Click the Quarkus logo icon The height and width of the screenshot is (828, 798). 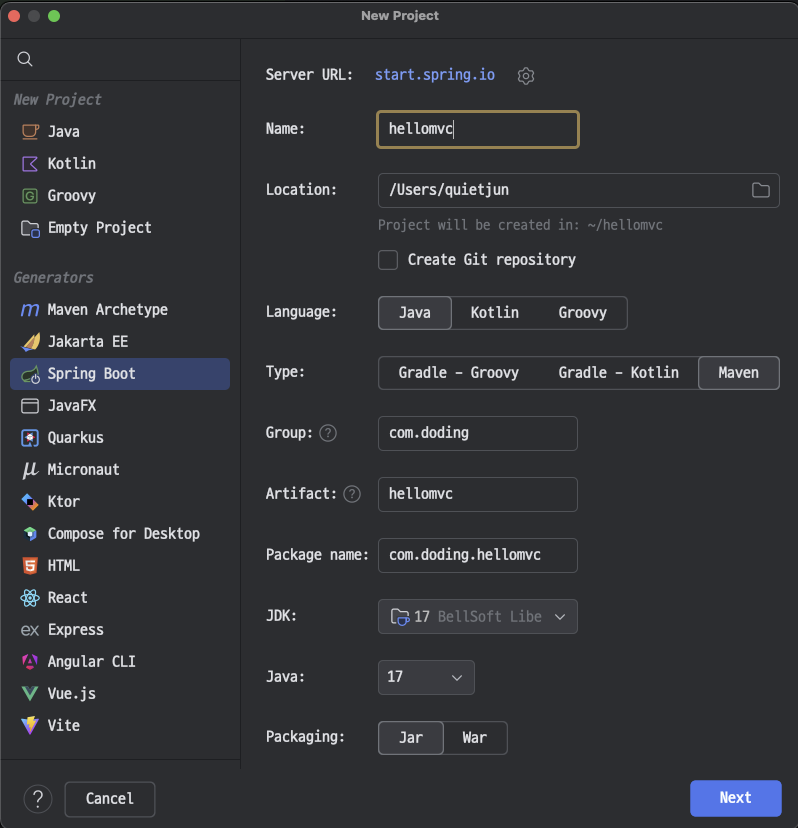pos(30,438)
